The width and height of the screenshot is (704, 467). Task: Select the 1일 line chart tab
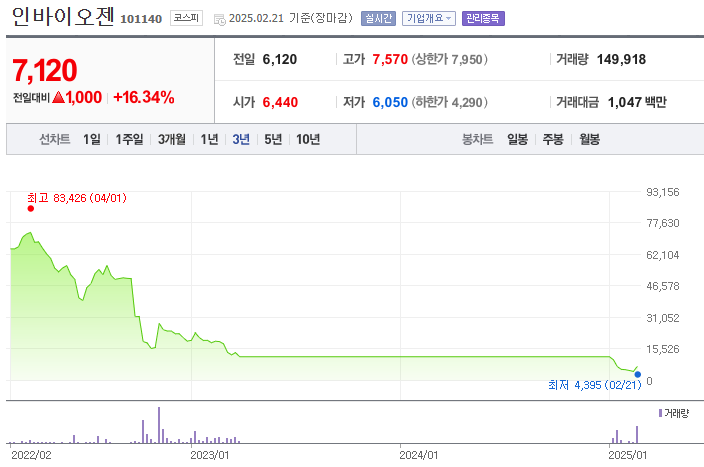tap(92, 139)
